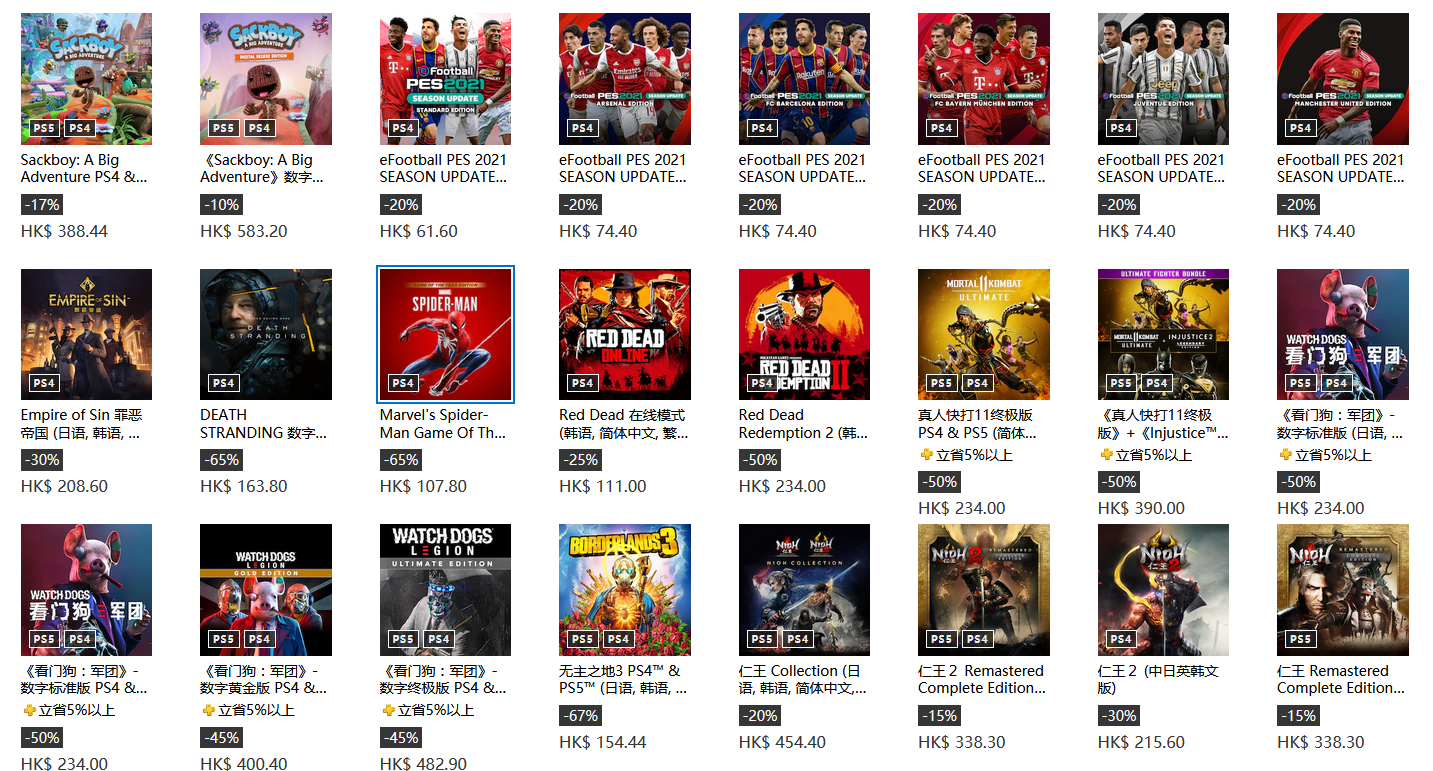Click the PS5 badge on the Borderlands 3 cover
The image size is (1433, 771).
point(583,639)
